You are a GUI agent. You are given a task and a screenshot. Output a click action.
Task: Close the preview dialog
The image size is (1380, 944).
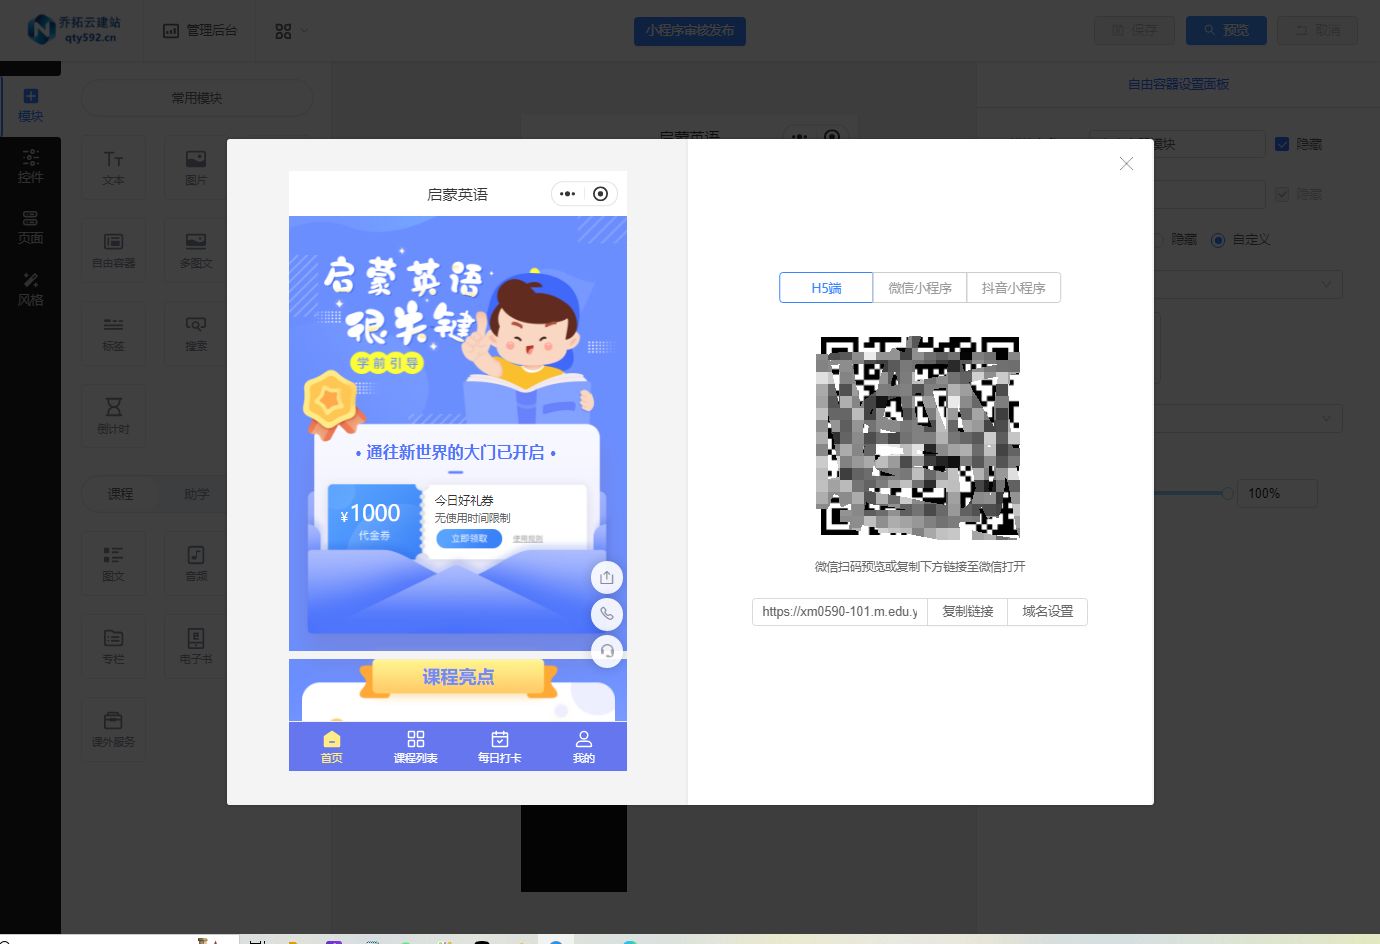pos(1126,163)
